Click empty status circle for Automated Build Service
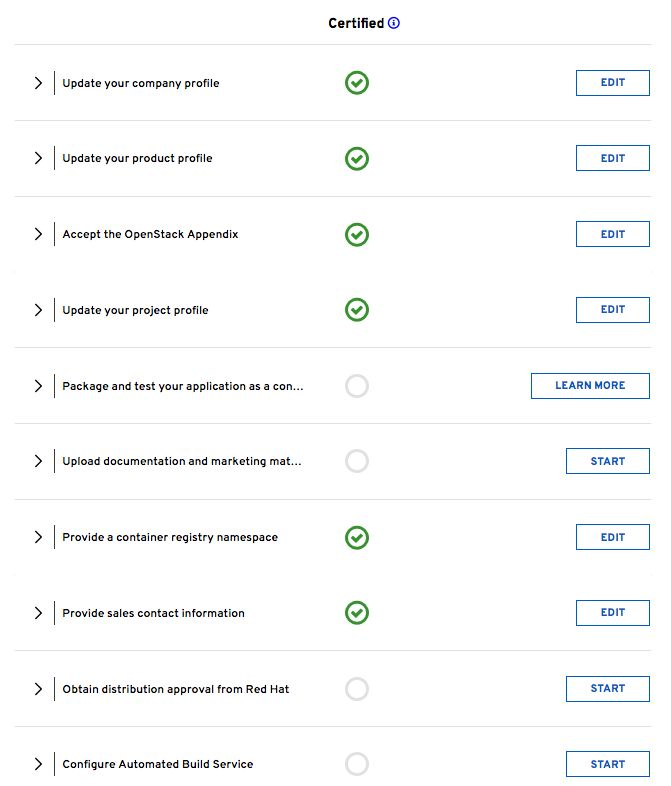The image size is (671, 786). 357,764
